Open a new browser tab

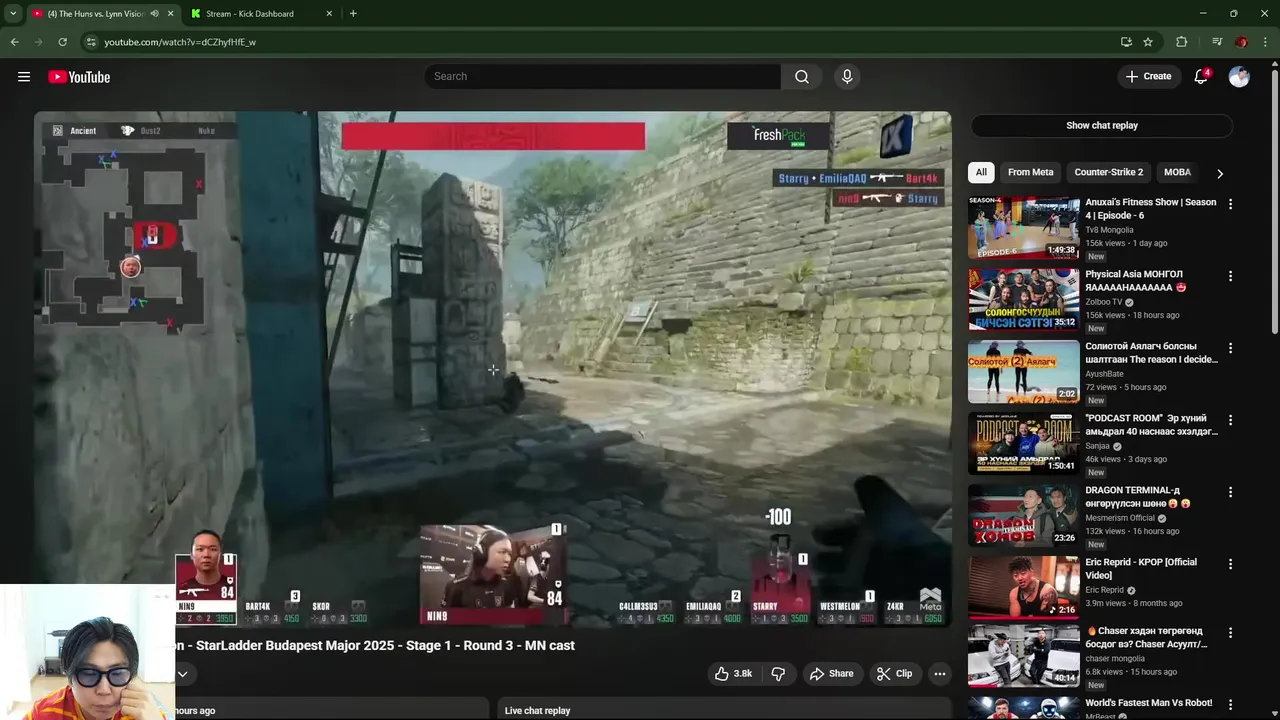(x=353, y=14)
